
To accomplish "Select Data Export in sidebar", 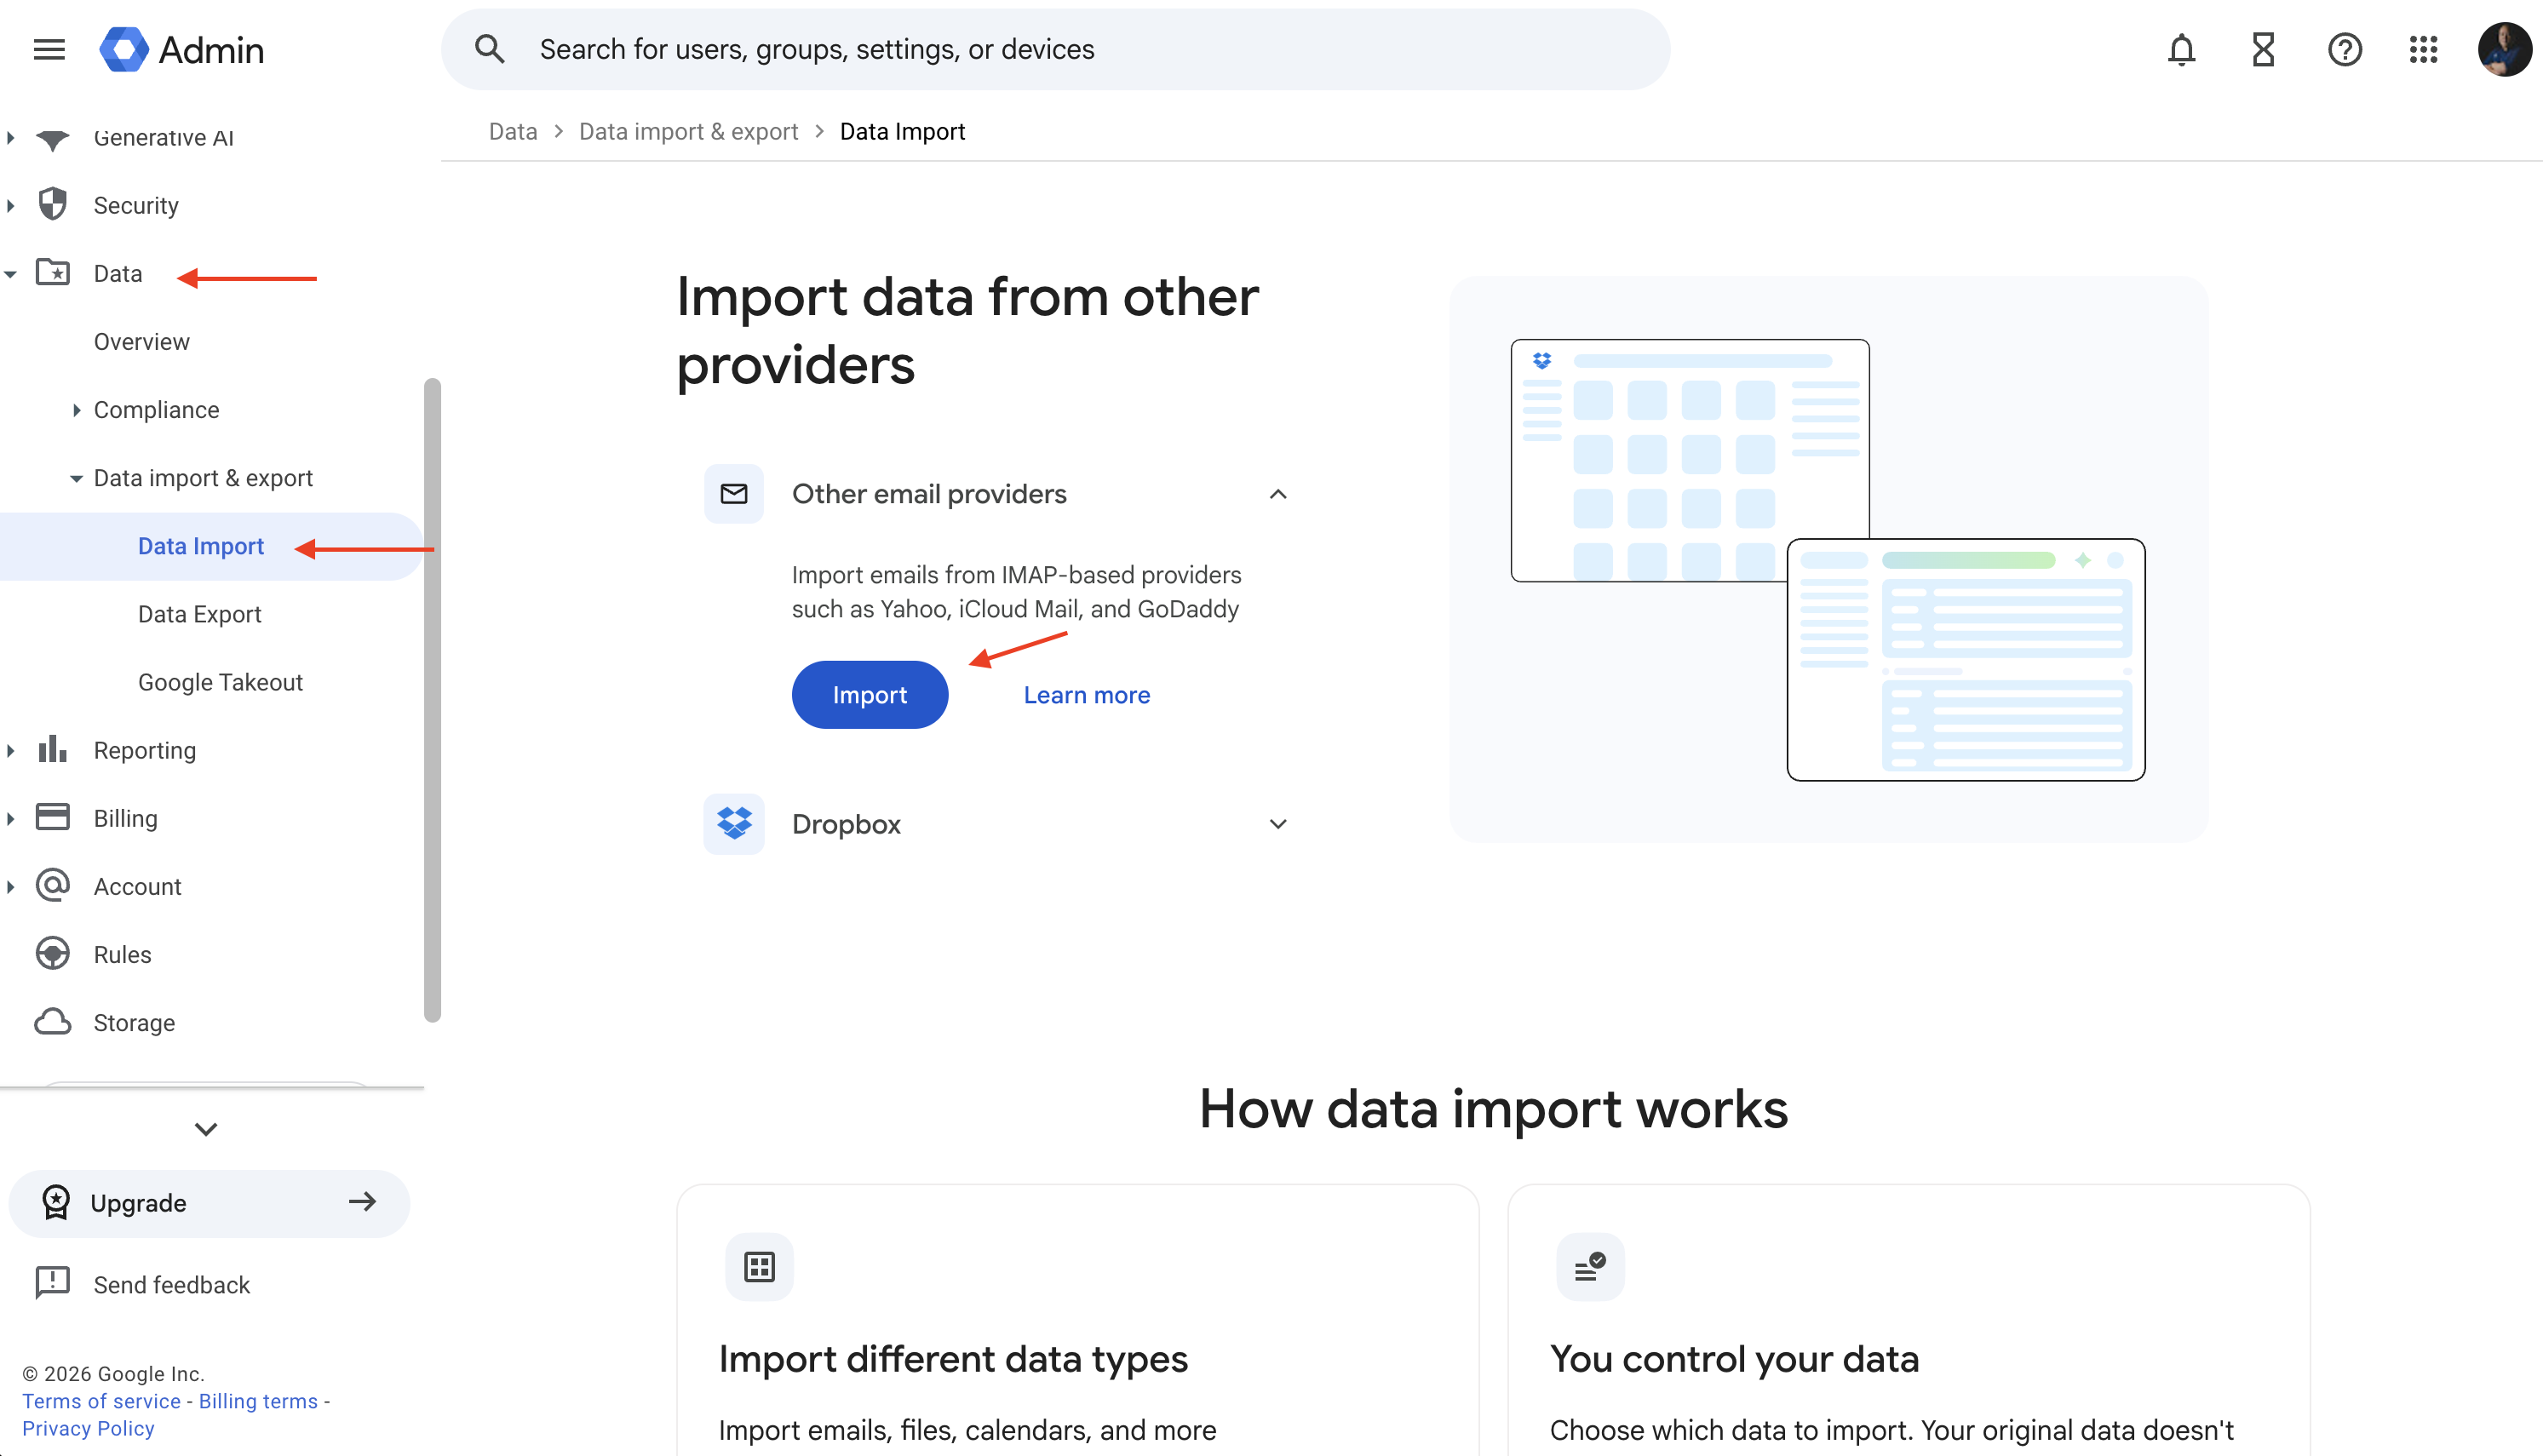I will (x=199, y=614).
